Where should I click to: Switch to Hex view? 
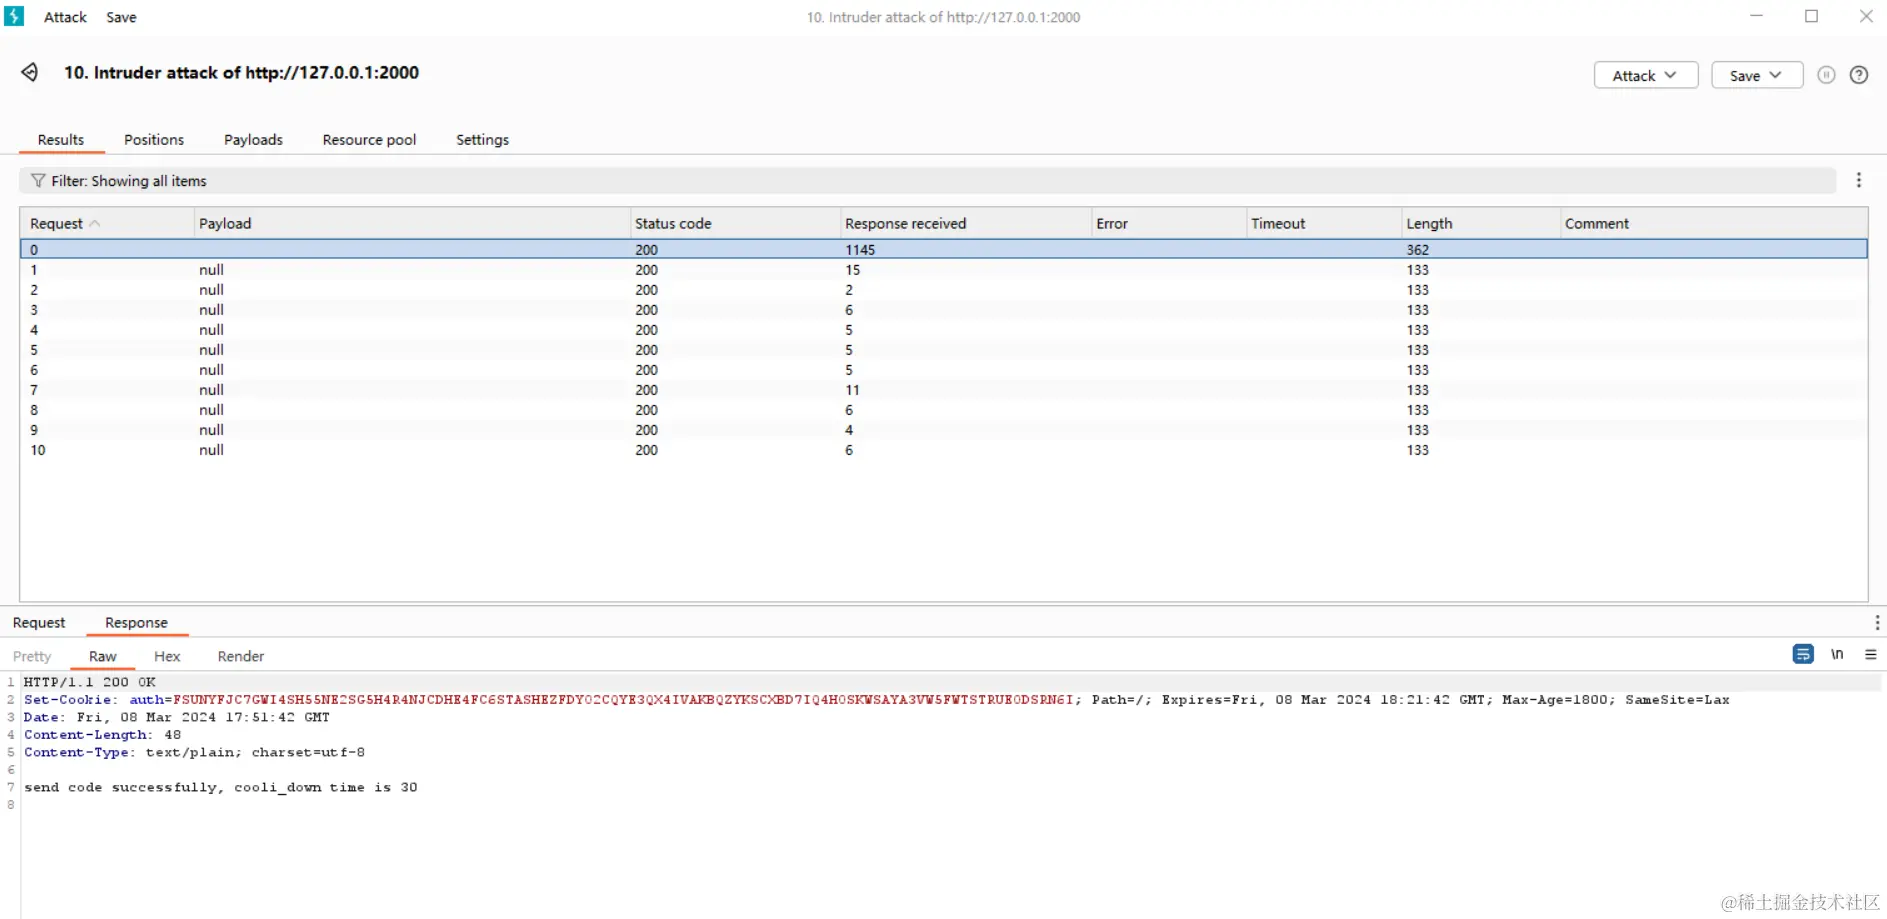point(167,656)
